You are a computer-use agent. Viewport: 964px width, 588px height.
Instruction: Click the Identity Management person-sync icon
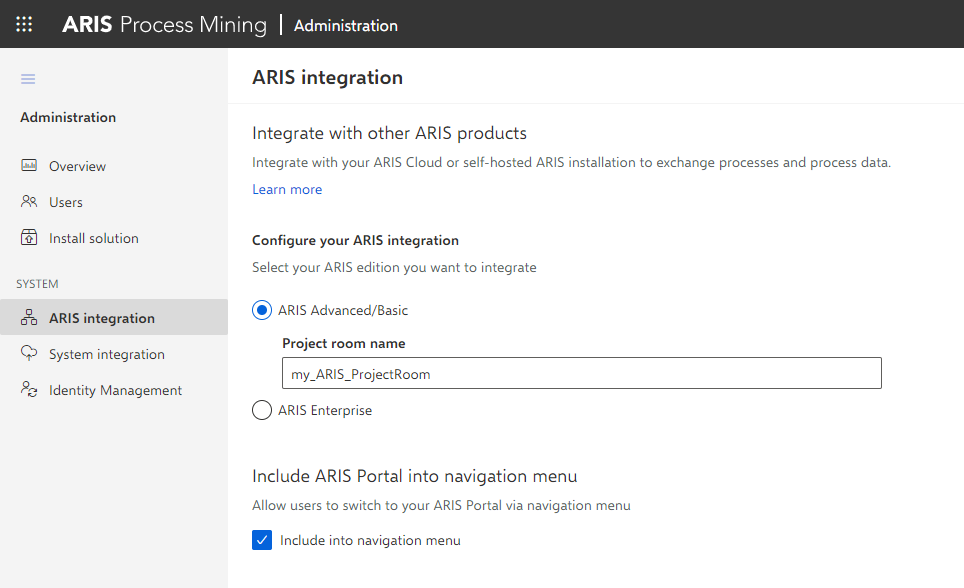(x=29, y=389)
